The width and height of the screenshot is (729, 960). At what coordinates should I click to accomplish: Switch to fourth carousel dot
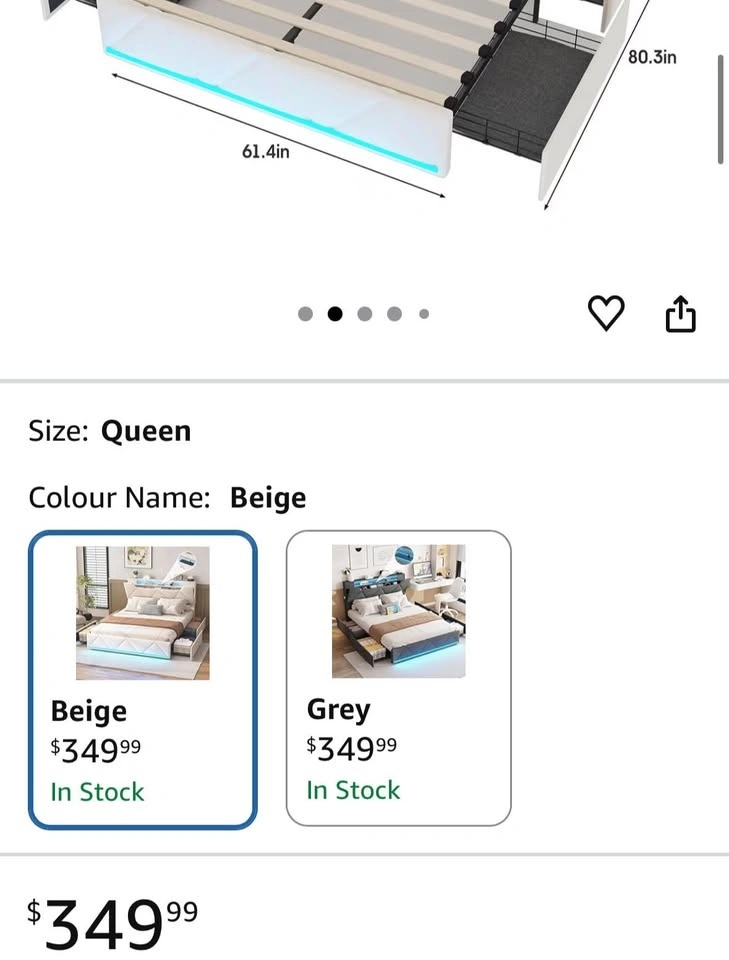[395, 314]
